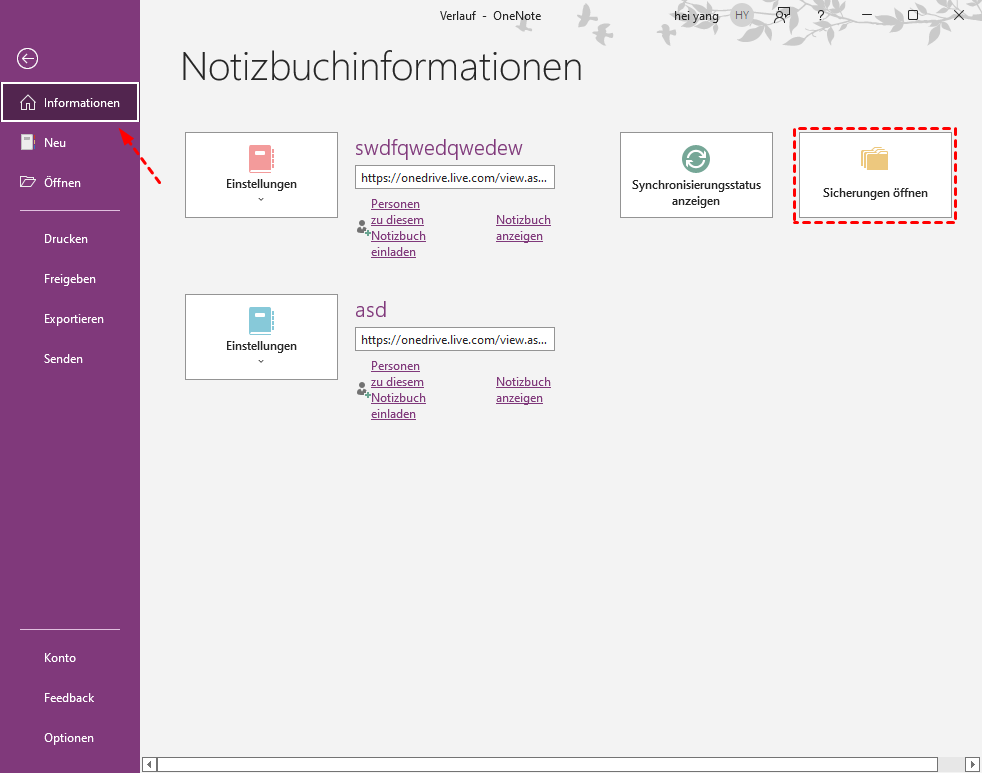Click Notizbuch anzeigen link for swdfqwedqwedew
The width and height of the screenshot is (982, 773).
click(523, 228)
